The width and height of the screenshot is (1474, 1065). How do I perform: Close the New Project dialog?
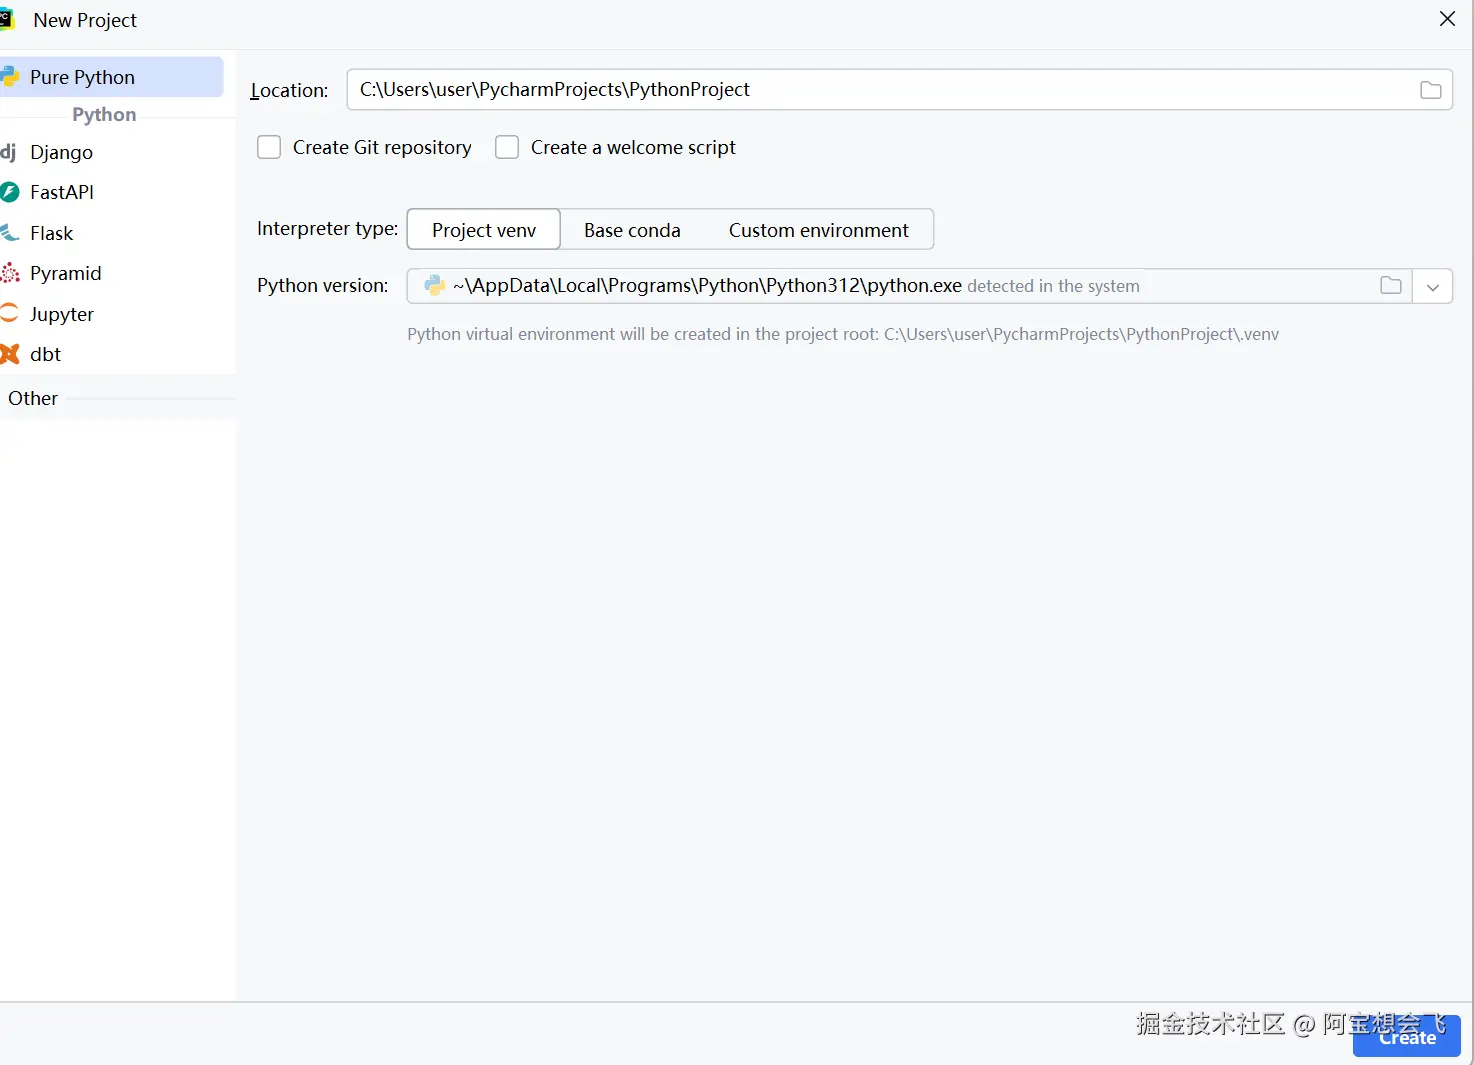coord(1447,19)
